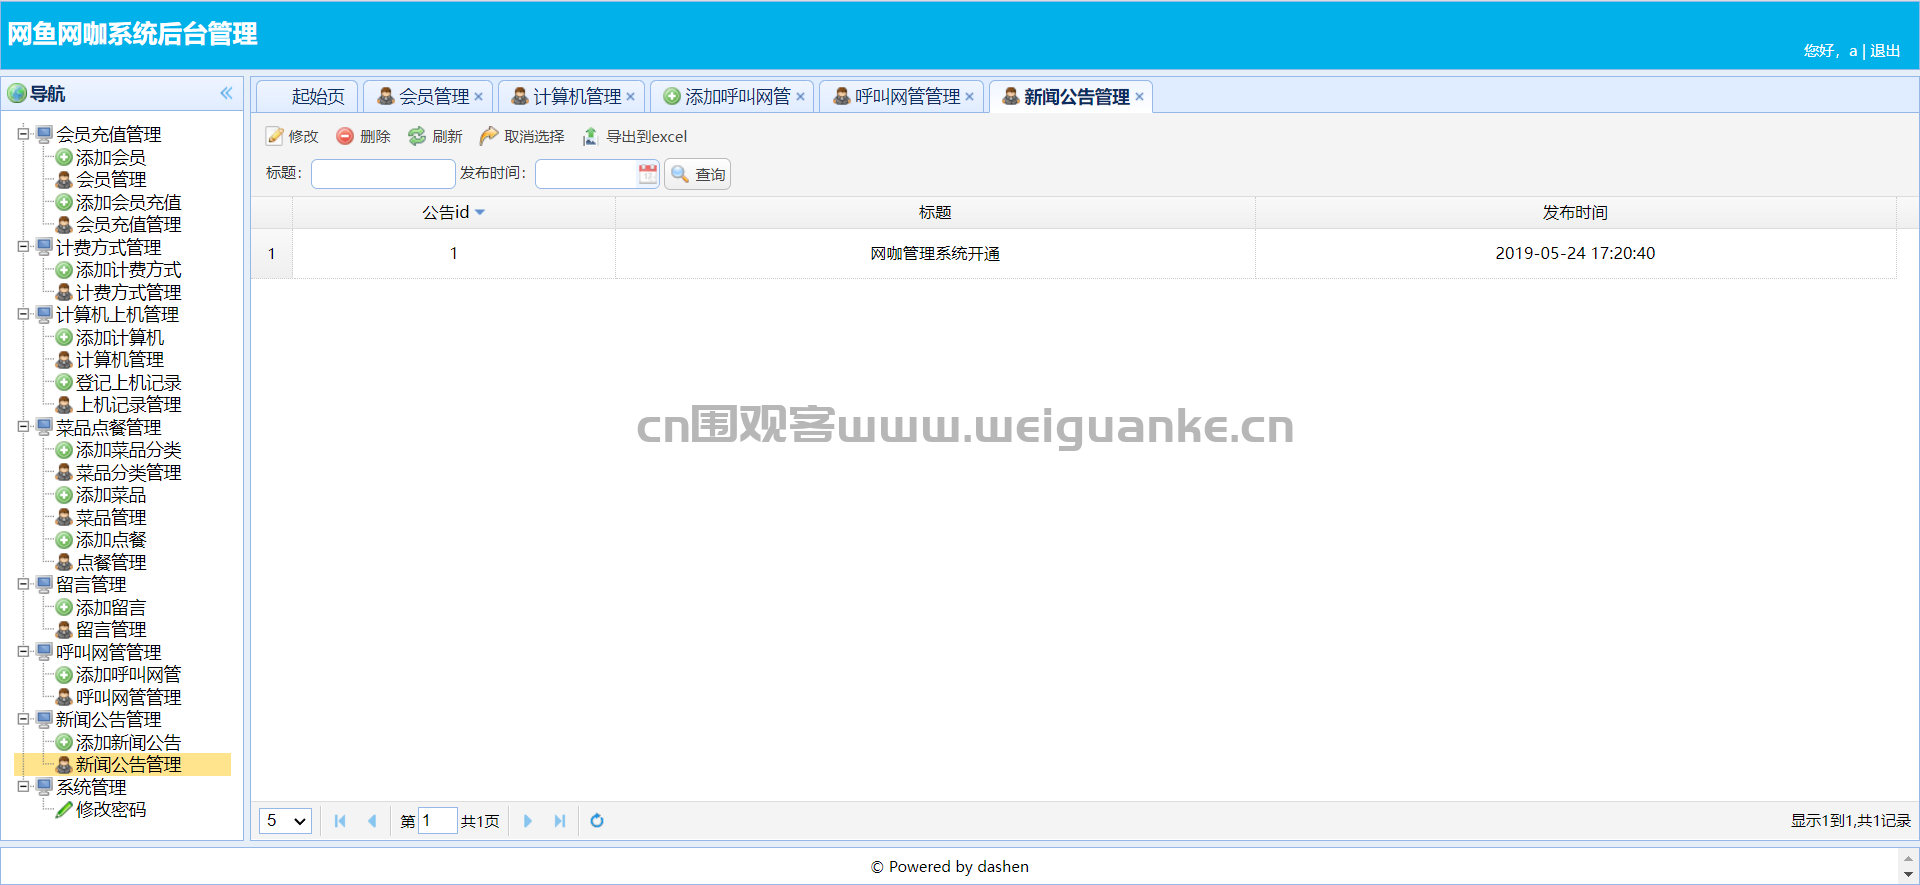Open 会员管理 in navigation tree

pos(111,179)
